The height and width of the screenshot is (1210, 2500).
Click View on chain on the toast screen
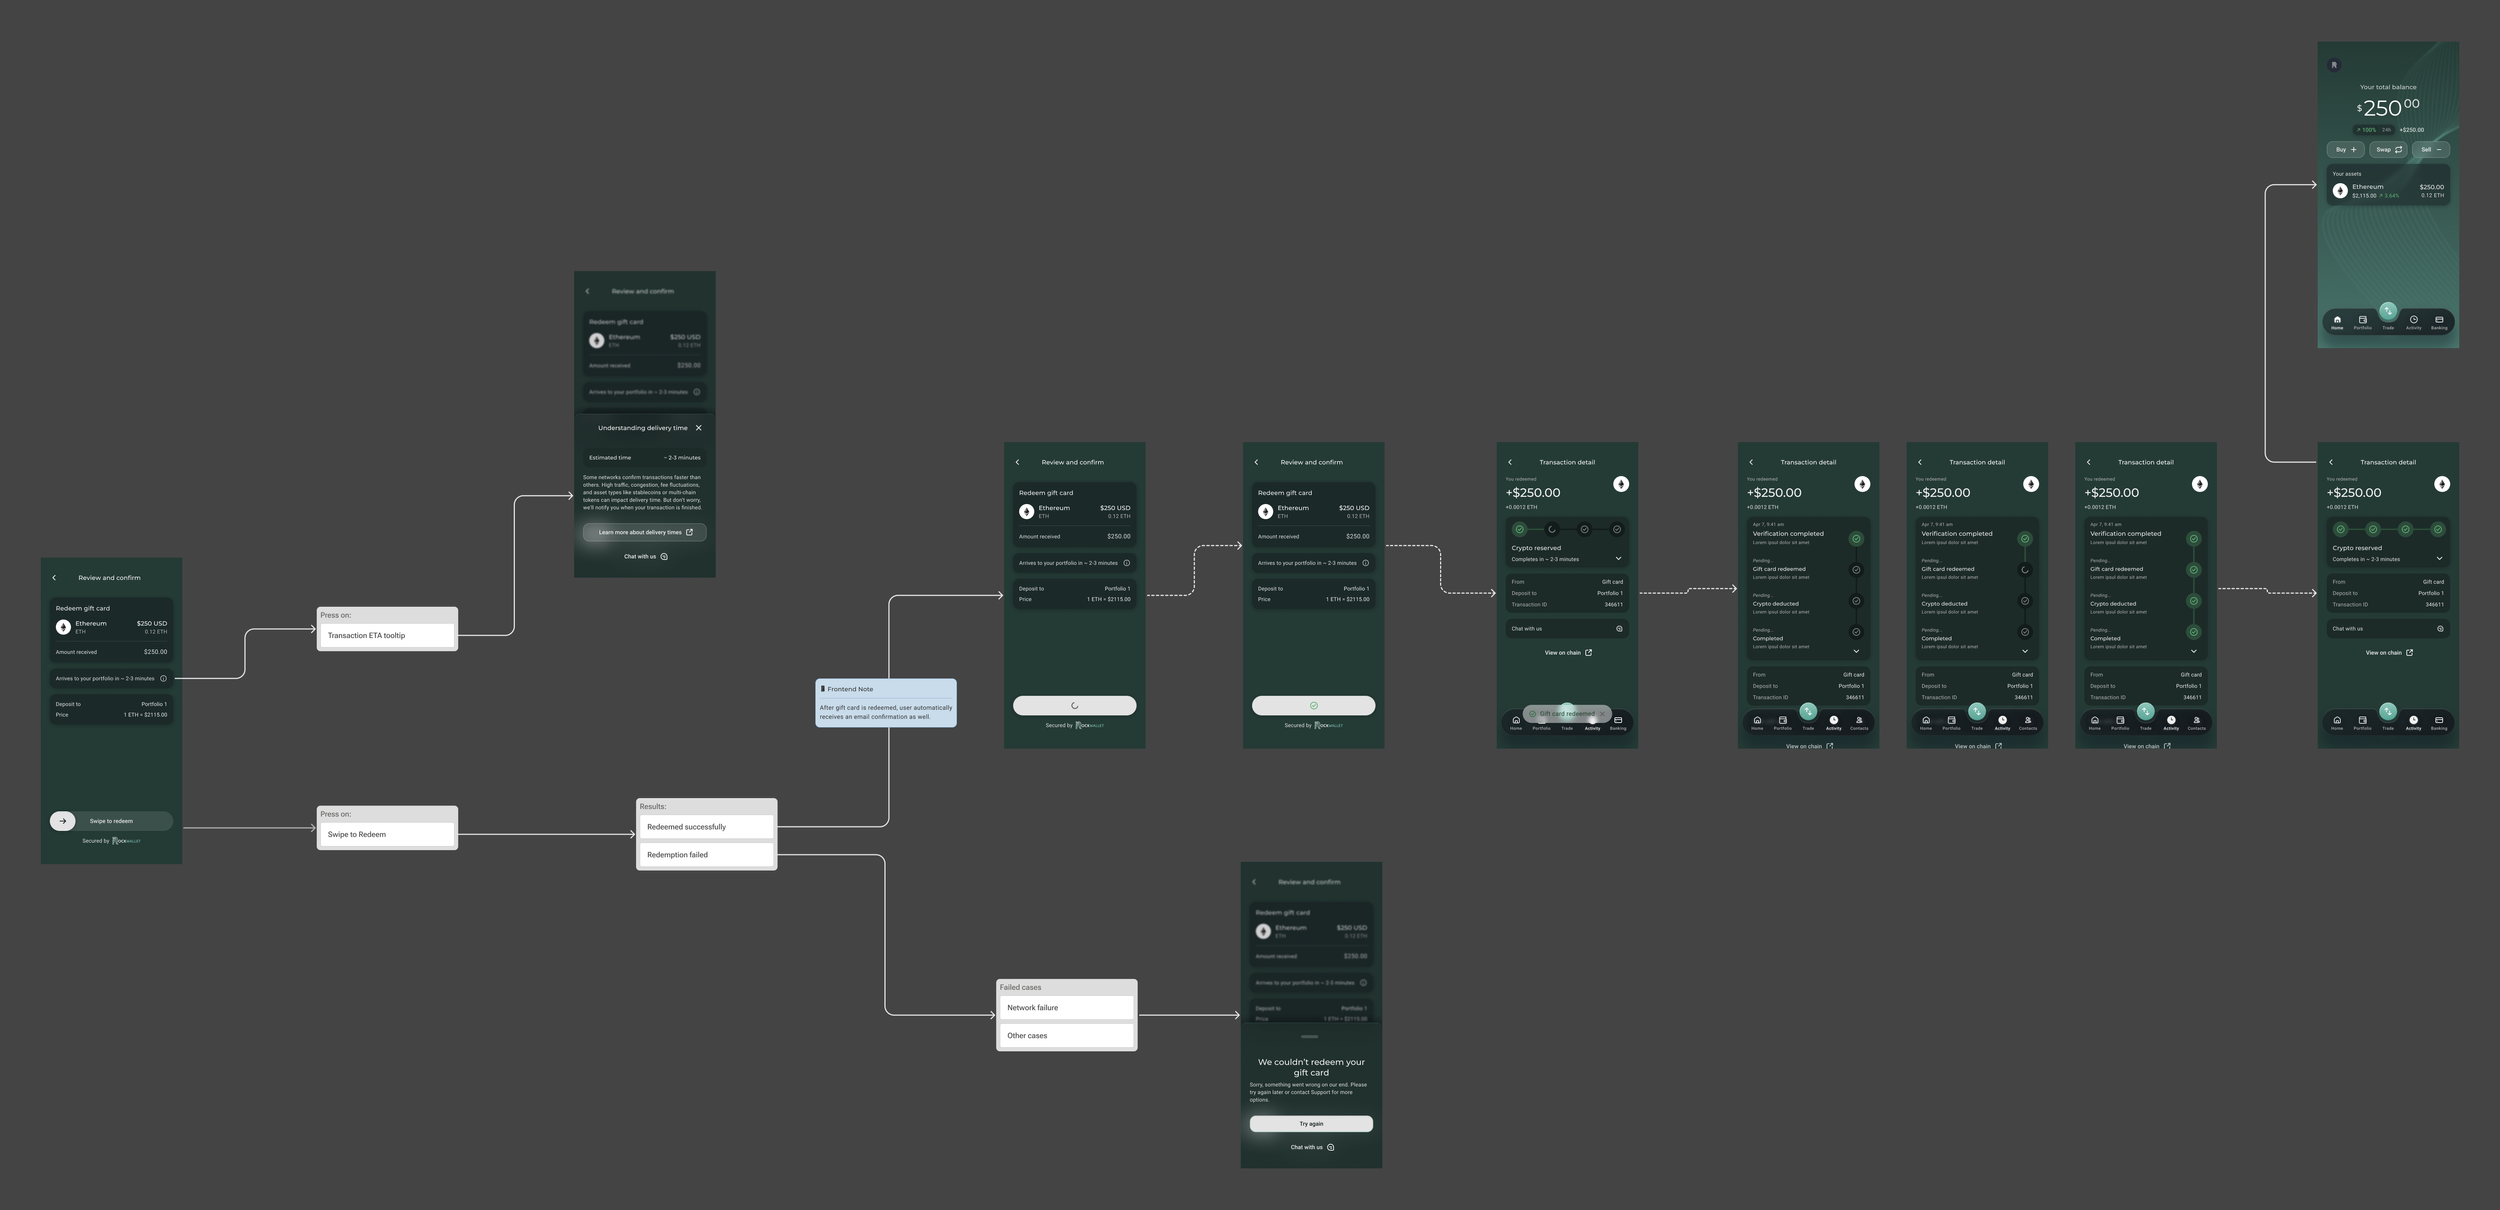click(x=1567, y=653)
